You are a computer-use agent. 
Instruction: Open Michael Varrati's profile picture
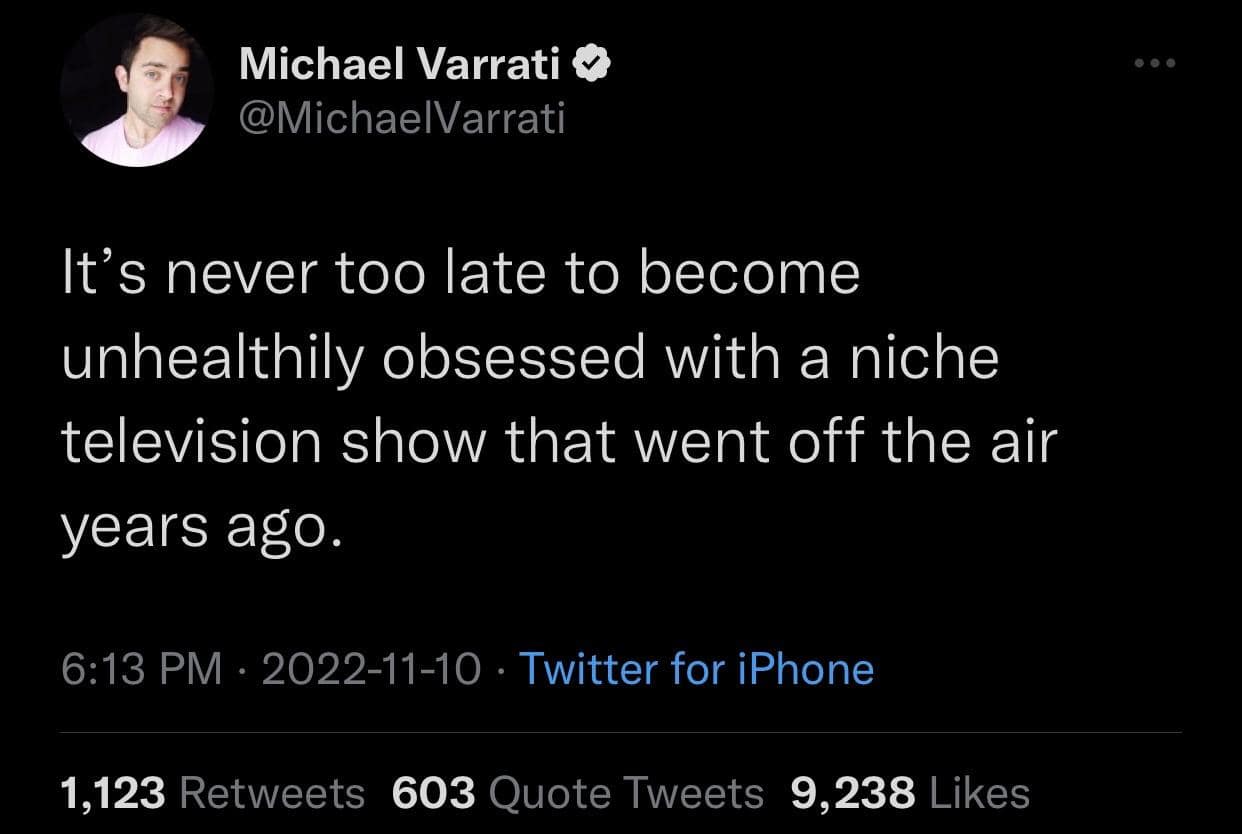point(137,90)
